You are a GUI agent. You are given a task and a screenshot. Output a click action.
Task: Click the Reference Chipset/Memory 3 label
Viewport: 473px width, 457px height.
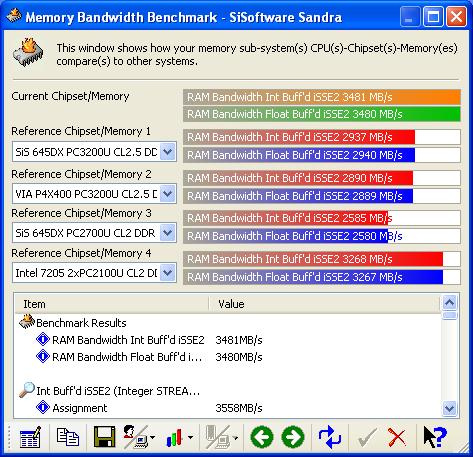(x=81, y=213)
